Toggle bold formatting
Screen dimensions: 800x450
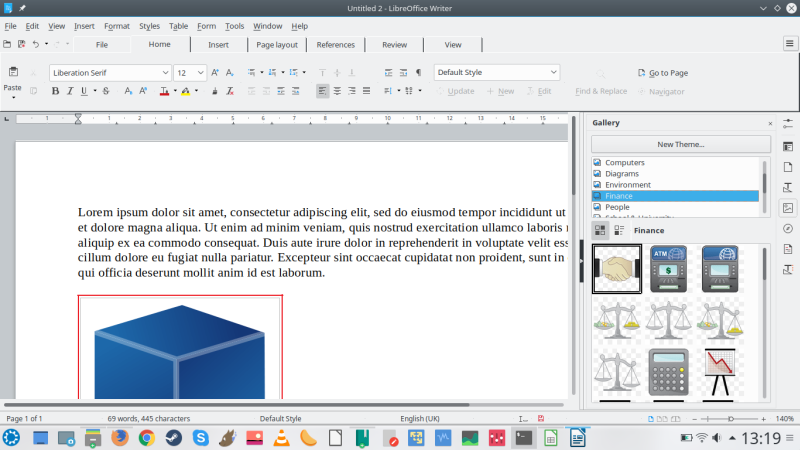click(x=55, y=91)
